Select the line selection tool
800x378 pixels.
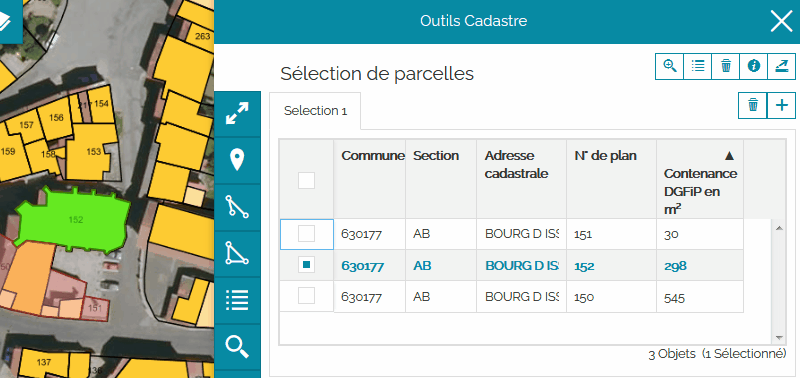pos(237,207)
